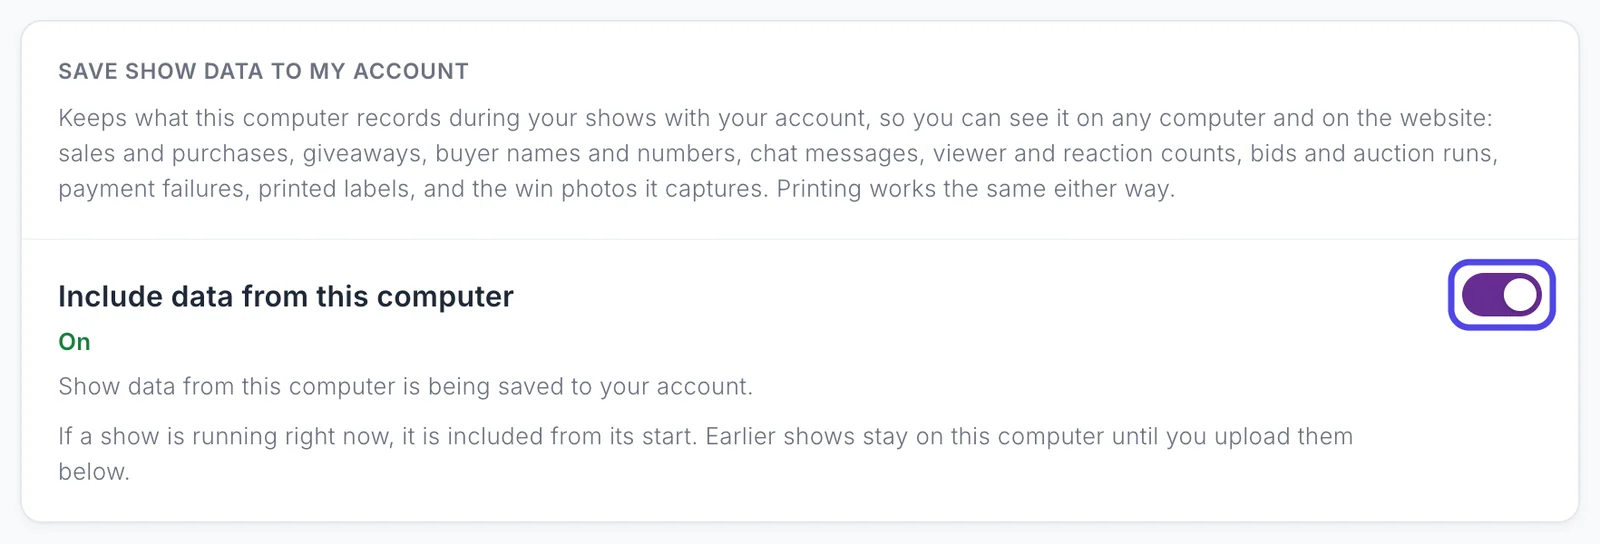This screenshot has height=544, width=1600.
Task: Click the description line starting 'Keeps what this computer'
Action: pos(775,118)
